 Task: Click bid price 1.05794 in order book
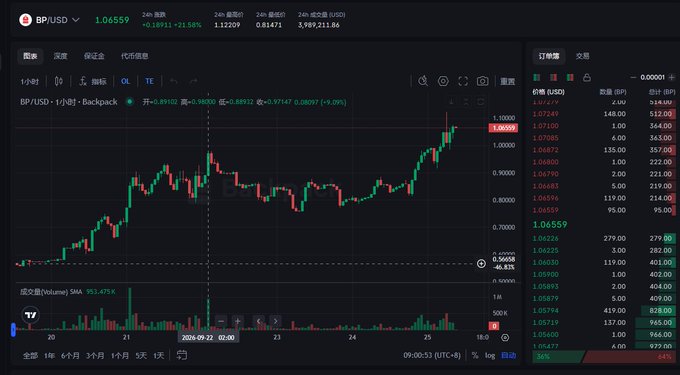pyautogui.click(x=546, y=310)
